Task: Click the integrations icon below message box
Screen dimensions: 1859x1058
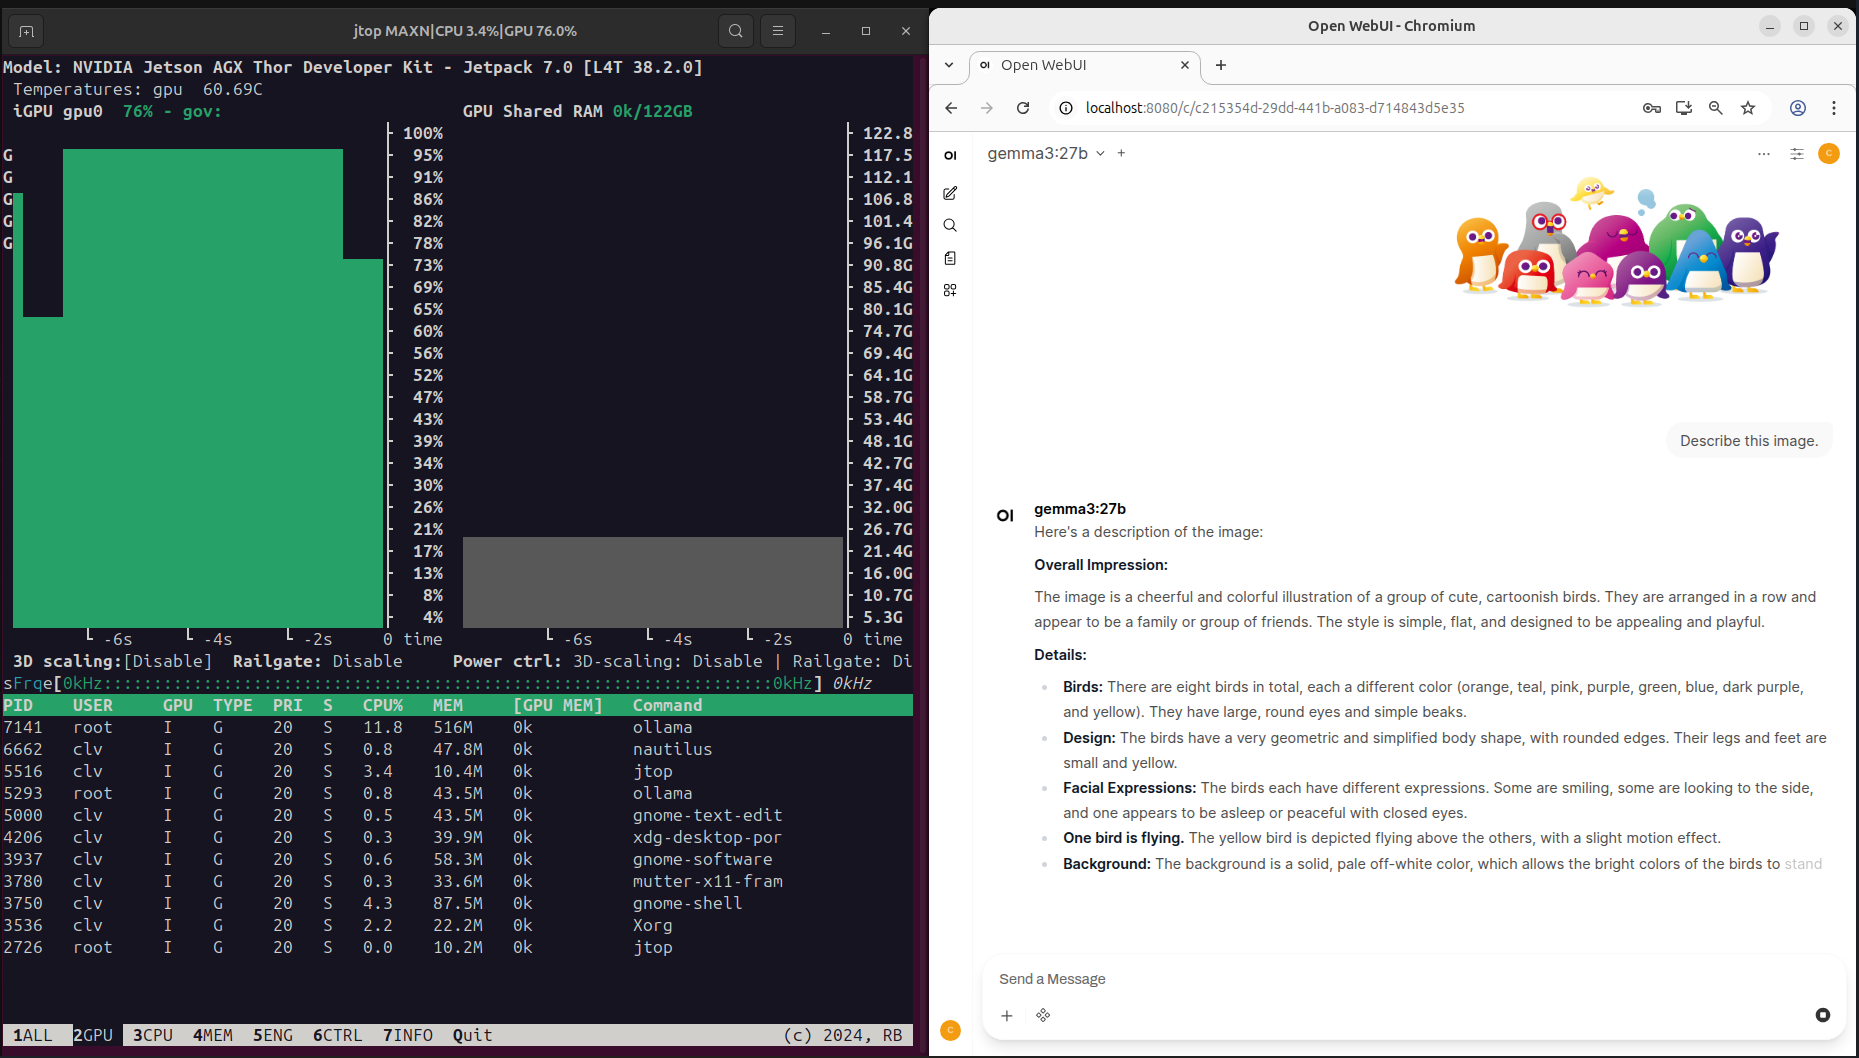Action: [1043, 1015]
